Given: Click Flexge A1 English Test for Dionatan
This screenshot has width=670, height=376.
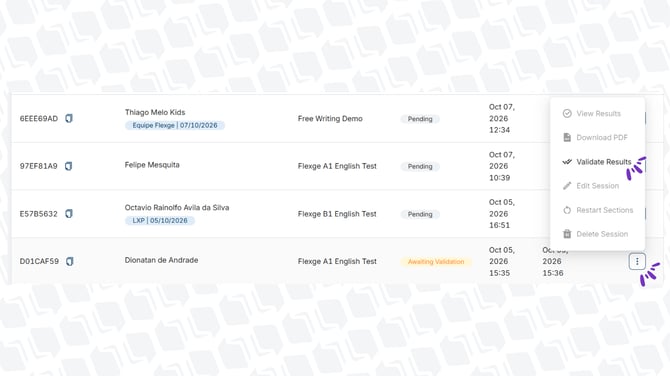Looking at the screenshot, I should pyautogui.click(x=337, y=261).
